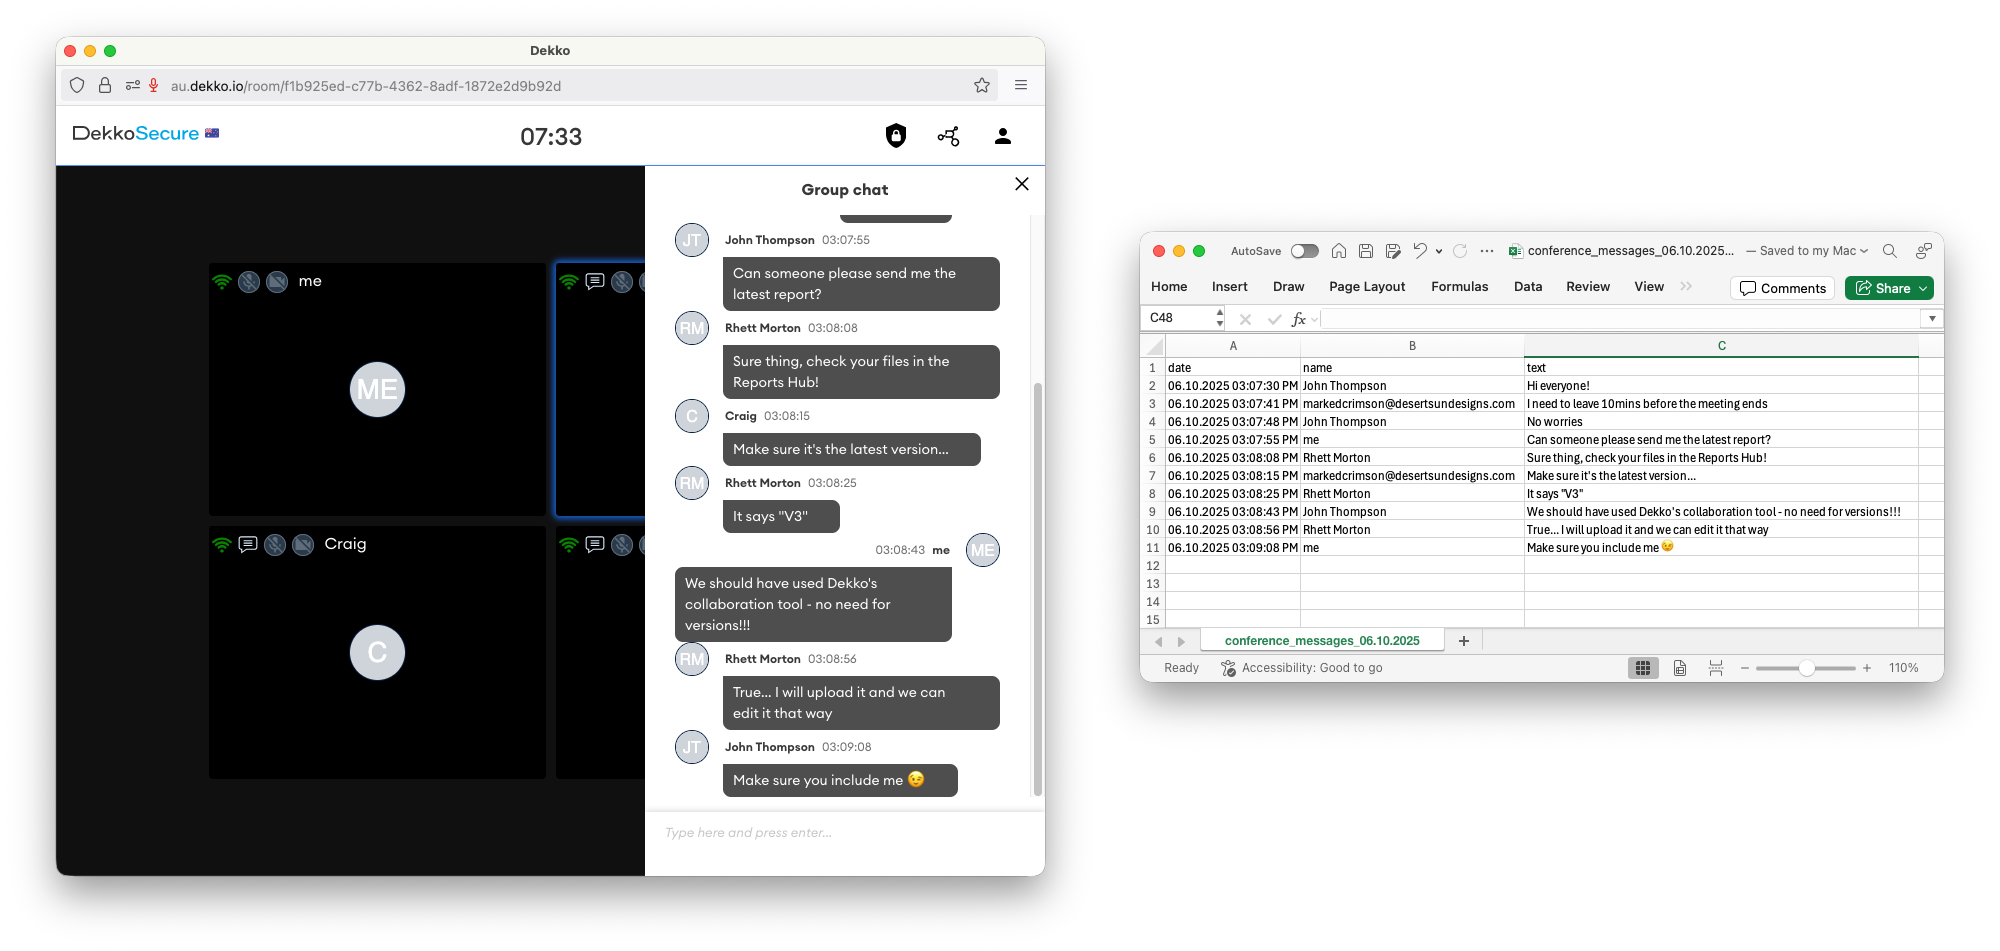Click the Accessibility checker status icon
This screenshot has height=951, width=2000.
pyautogui.click(x=1228, y=668)
